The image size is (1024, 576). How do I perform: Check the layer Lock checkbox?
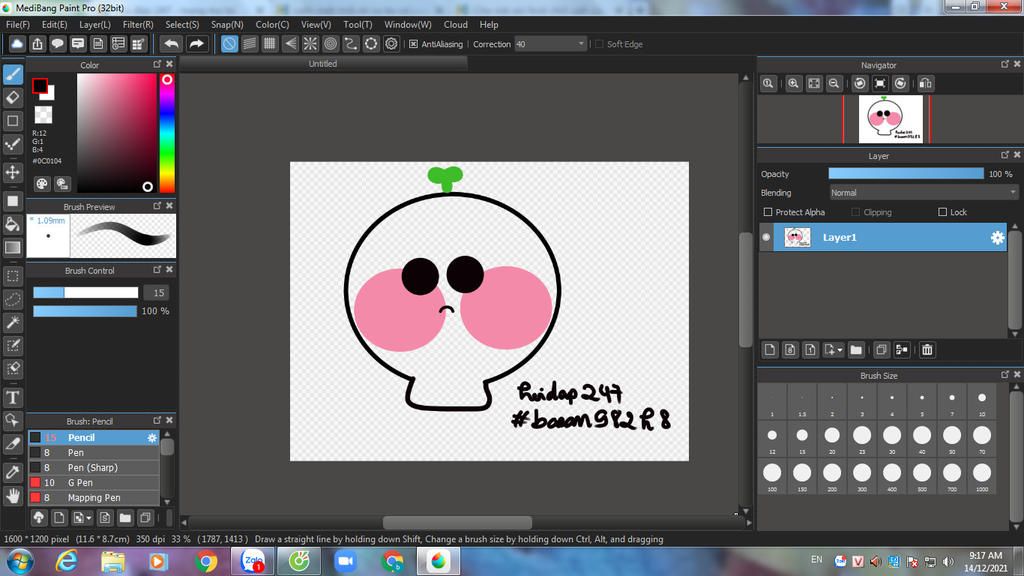tap(942, 212)
